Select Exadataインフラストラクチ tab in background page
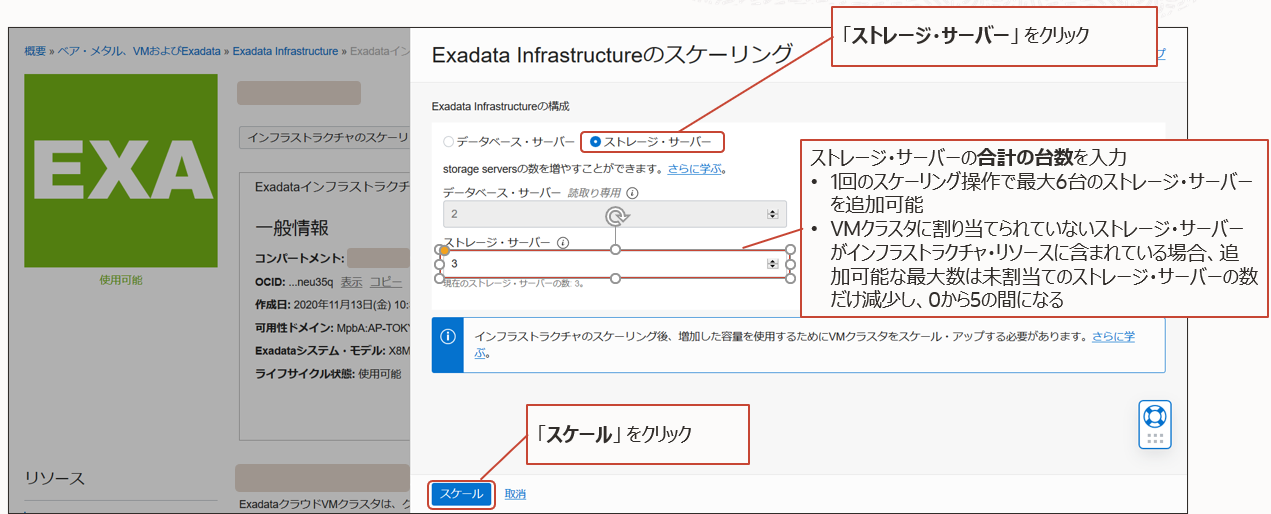The image size is (1271, 514). (x=332, y=187)
